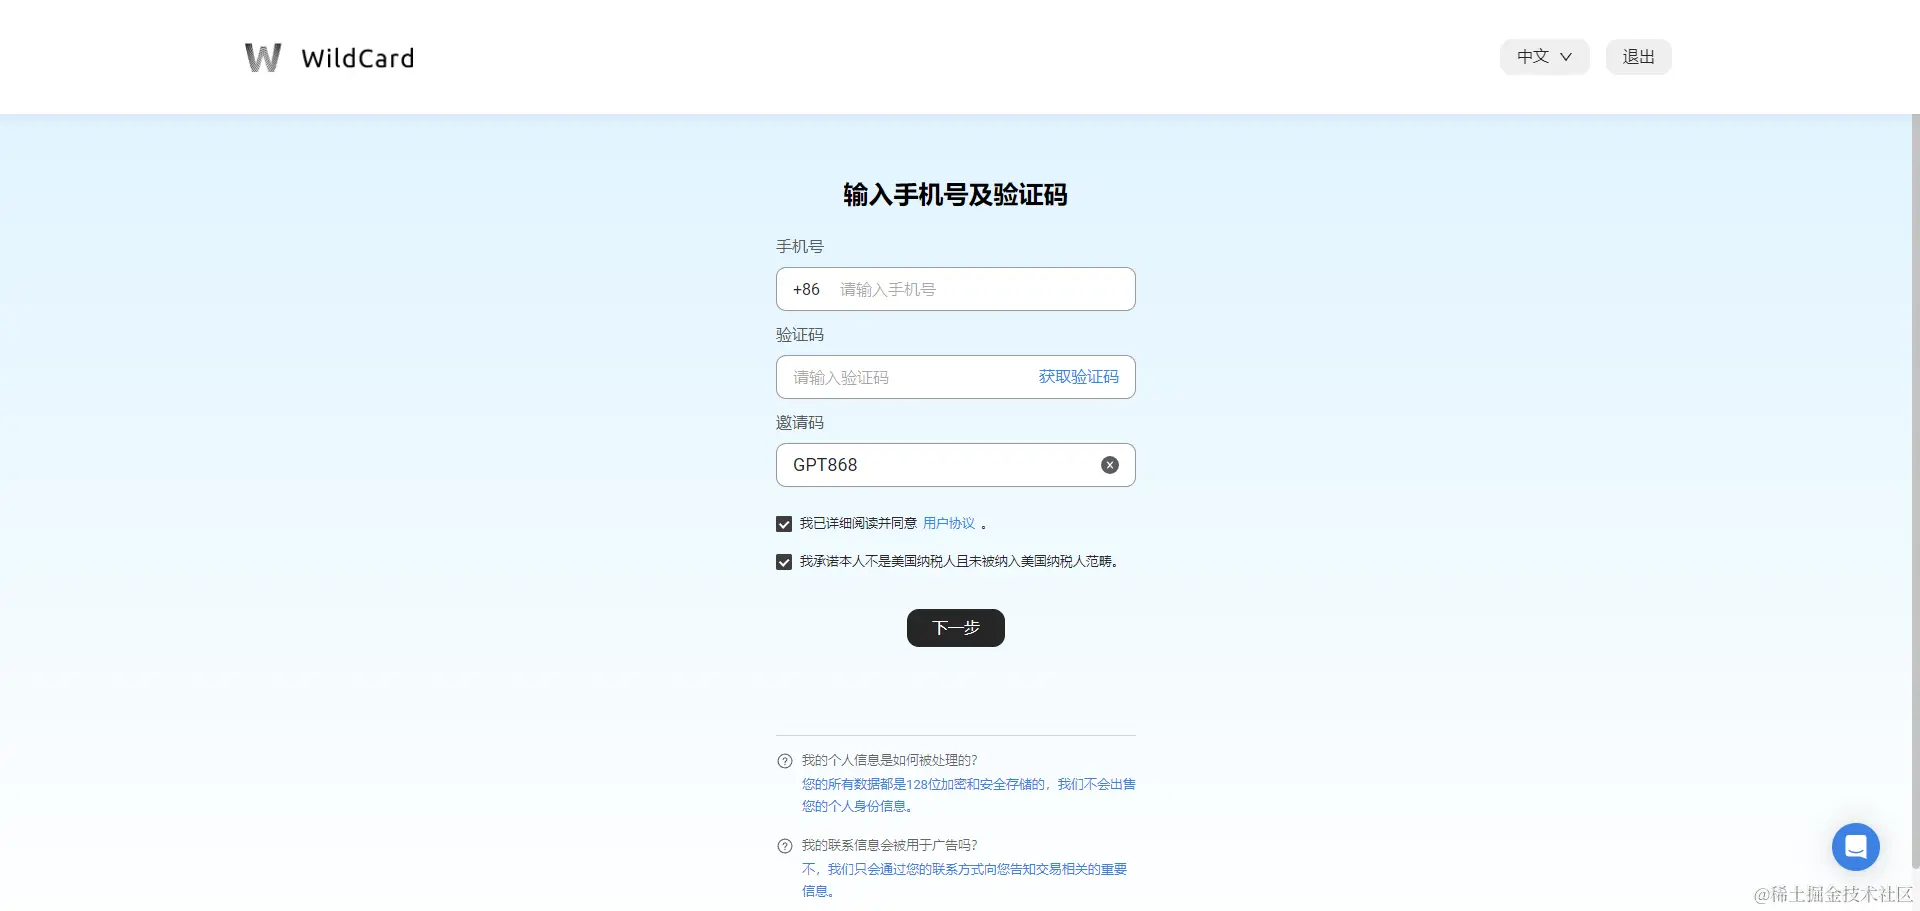Screen dimensions: 1920x911
Task: Click the 邀请码 field label
Action: tap(800, 422)
